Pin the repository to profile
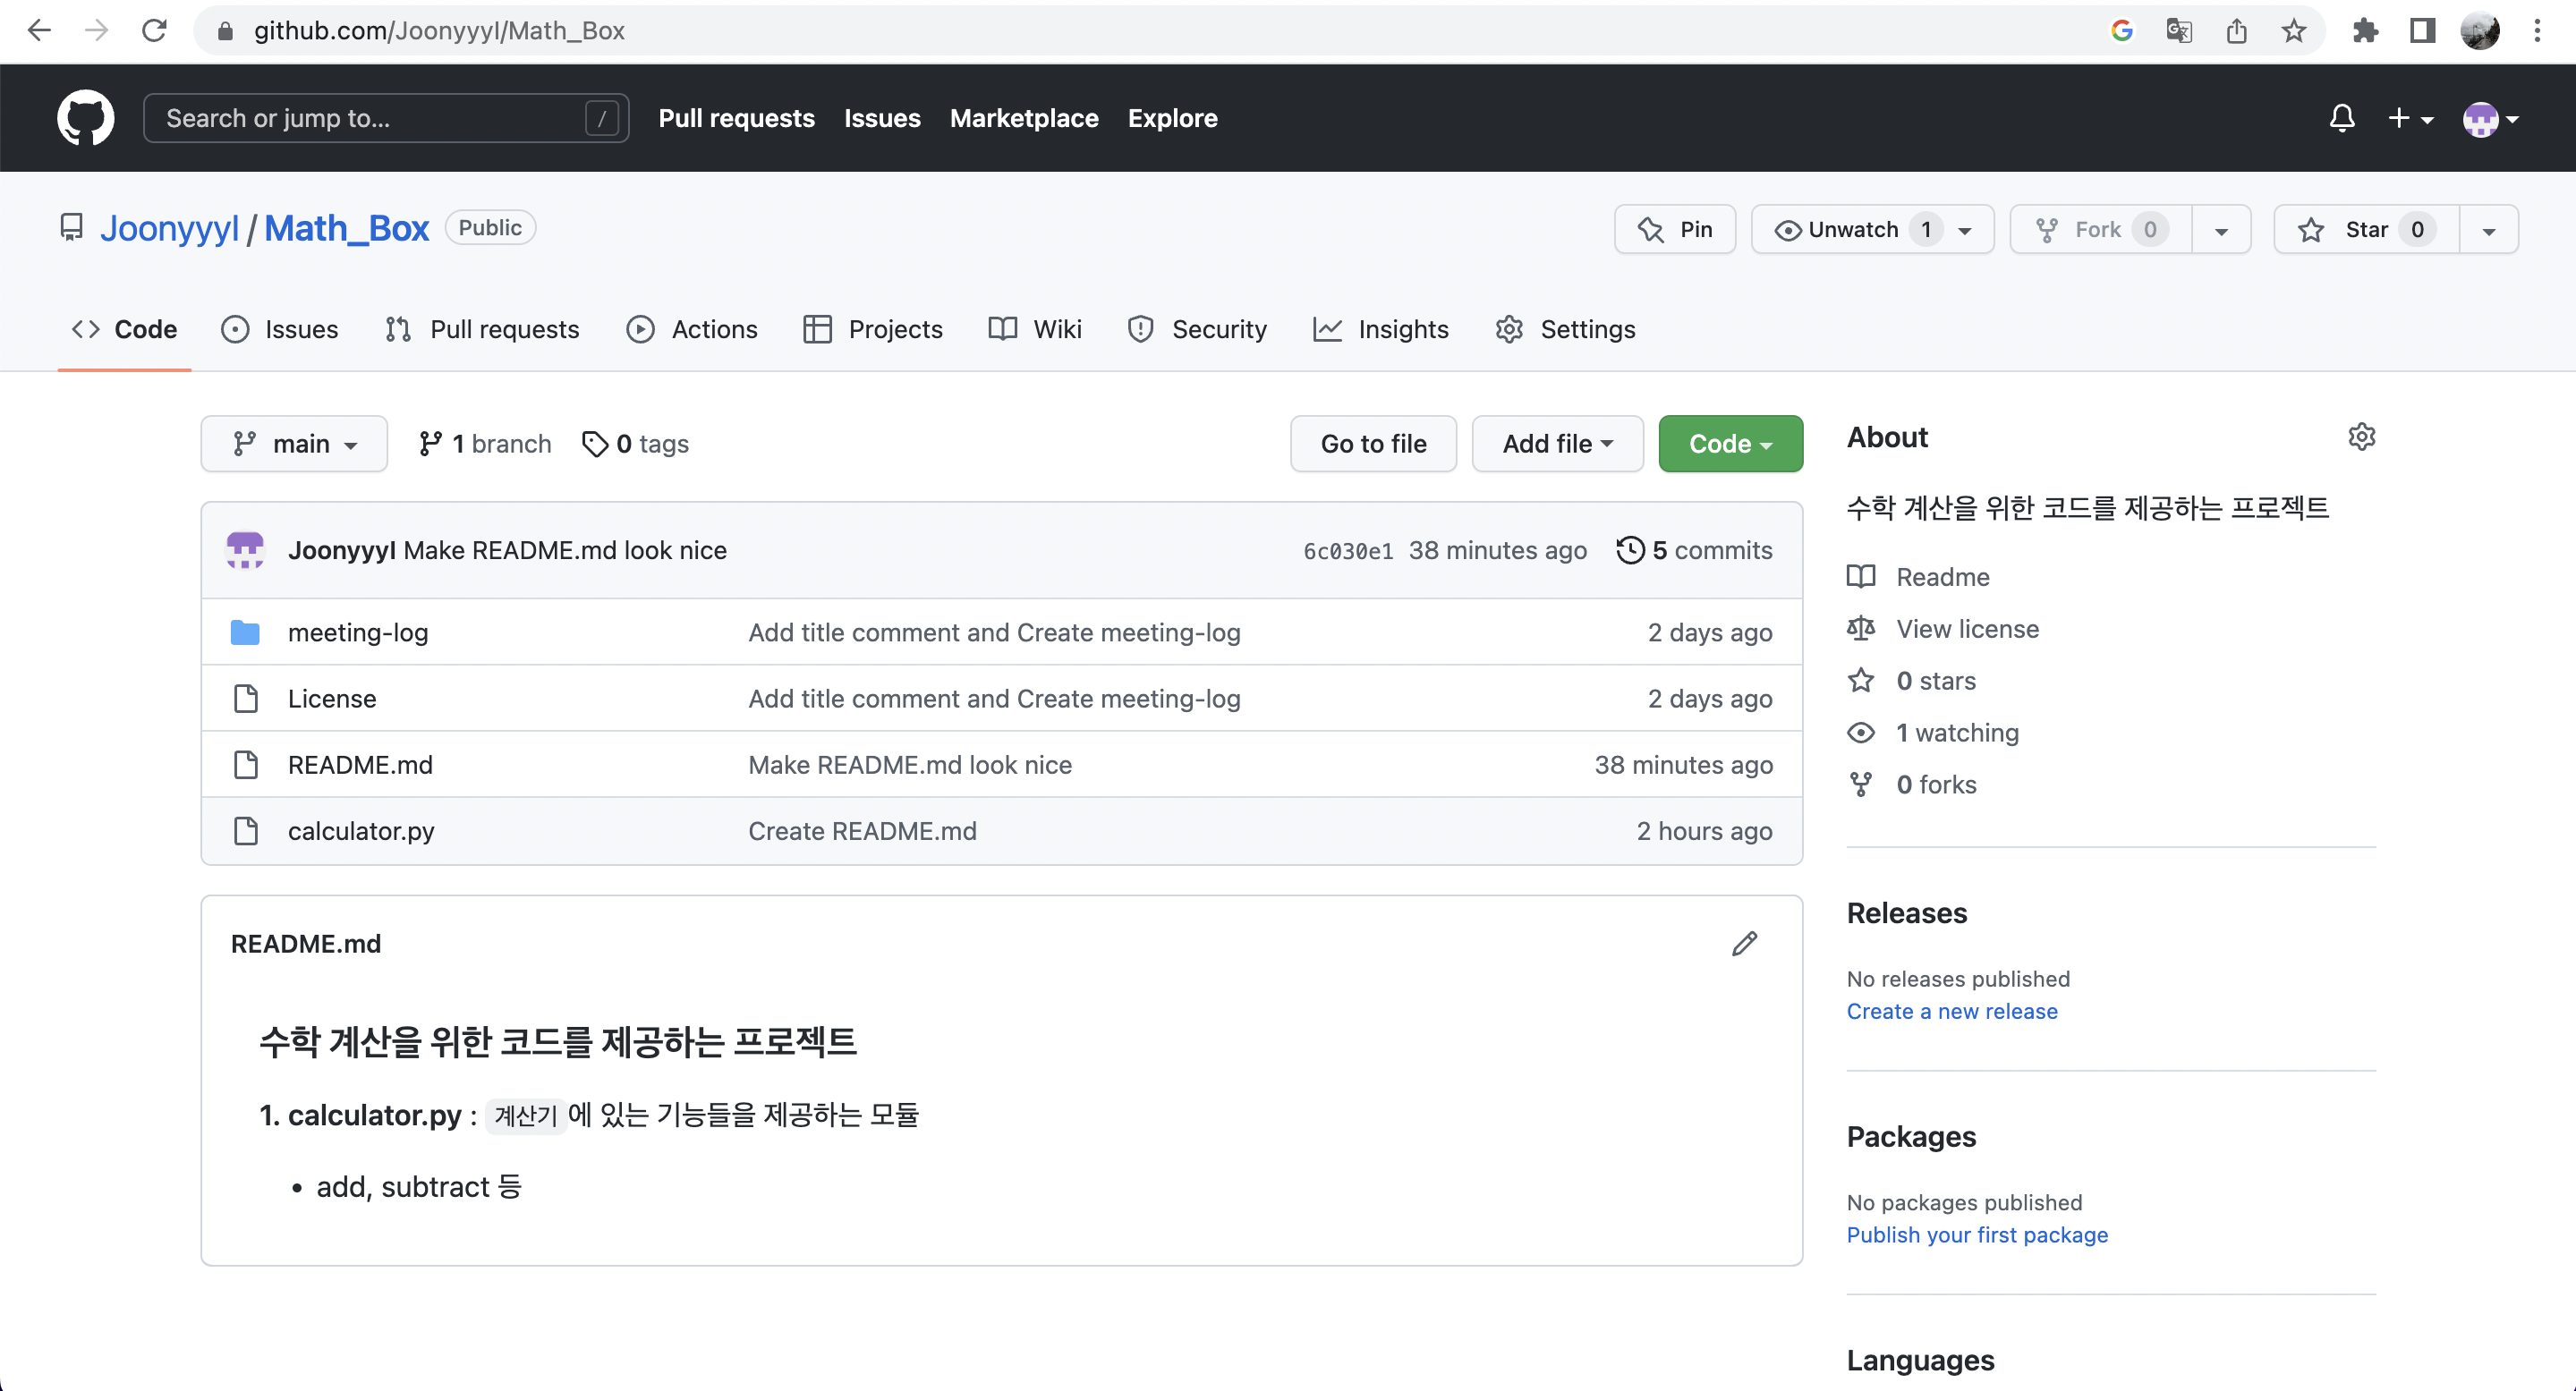 click(x=1675, y=230)
